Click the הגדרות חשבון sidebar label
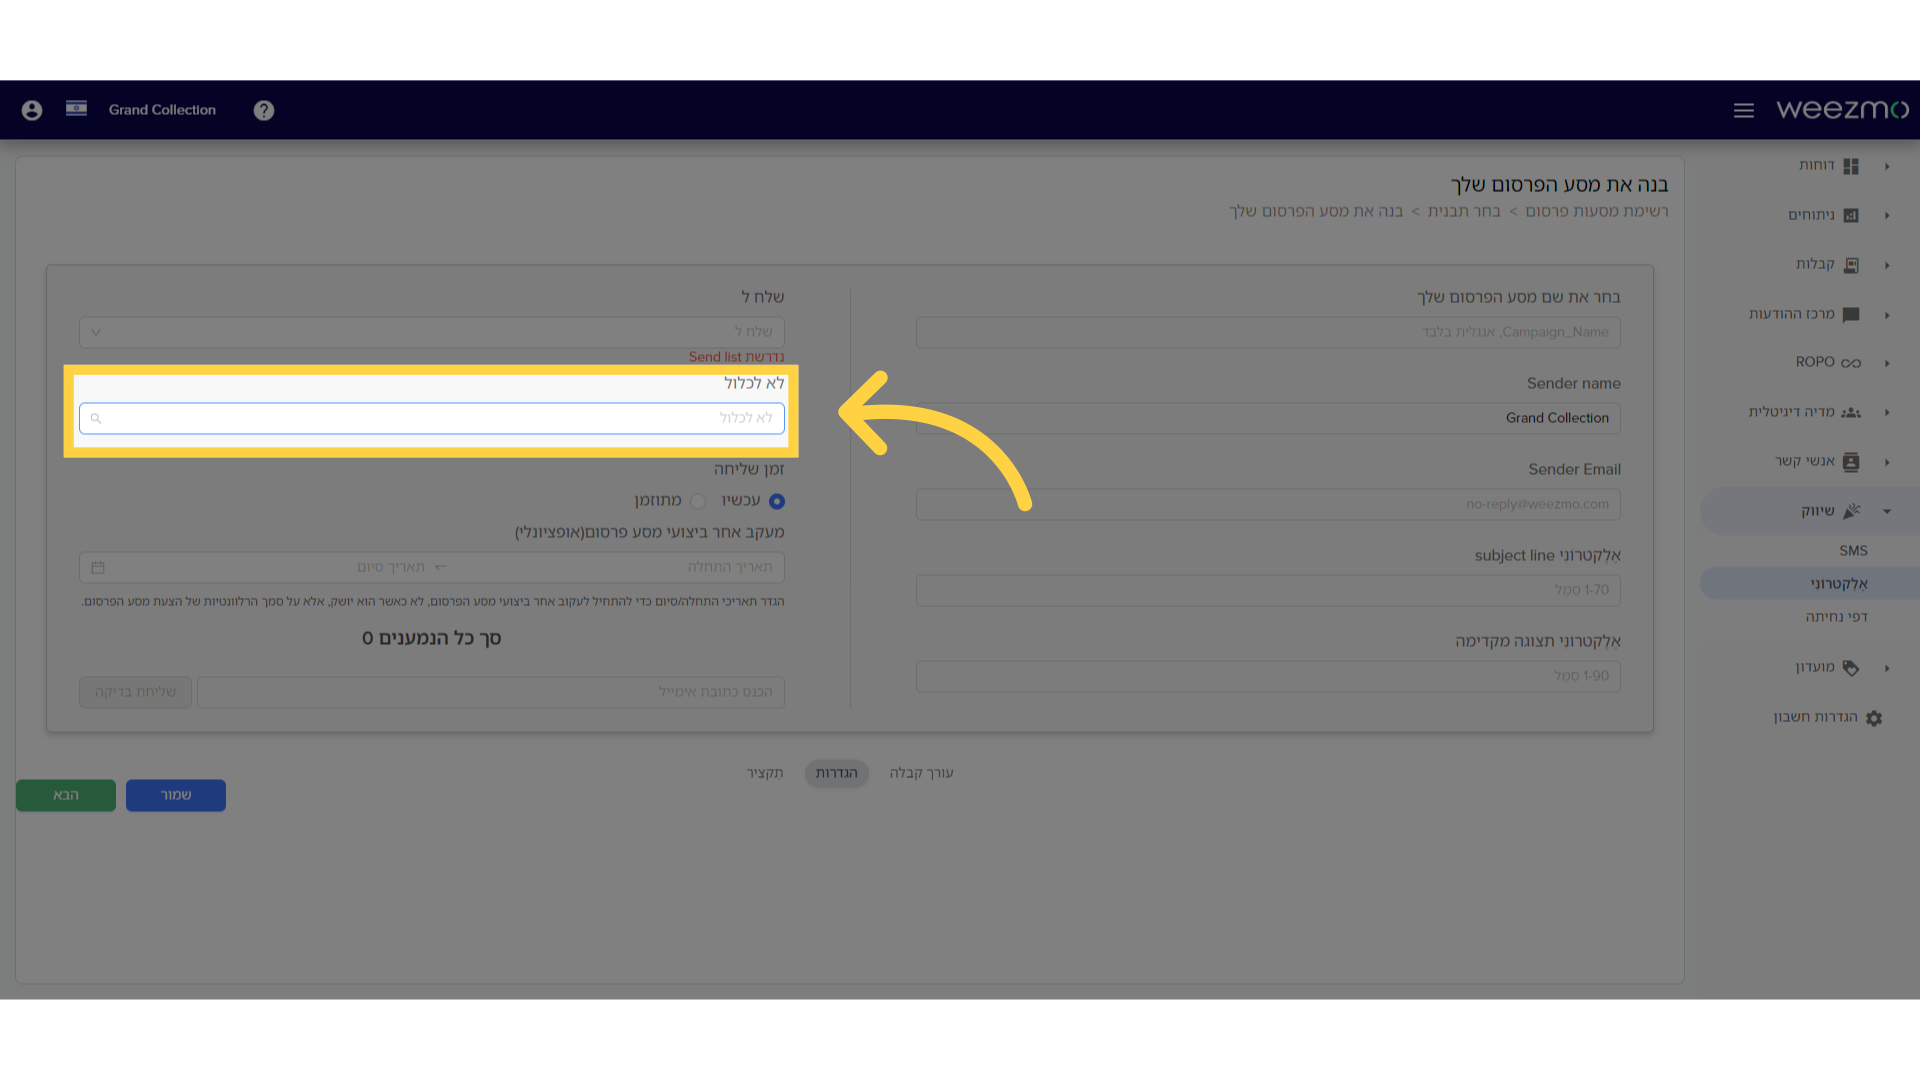1920x1080 pixels. coord(1815,717)
